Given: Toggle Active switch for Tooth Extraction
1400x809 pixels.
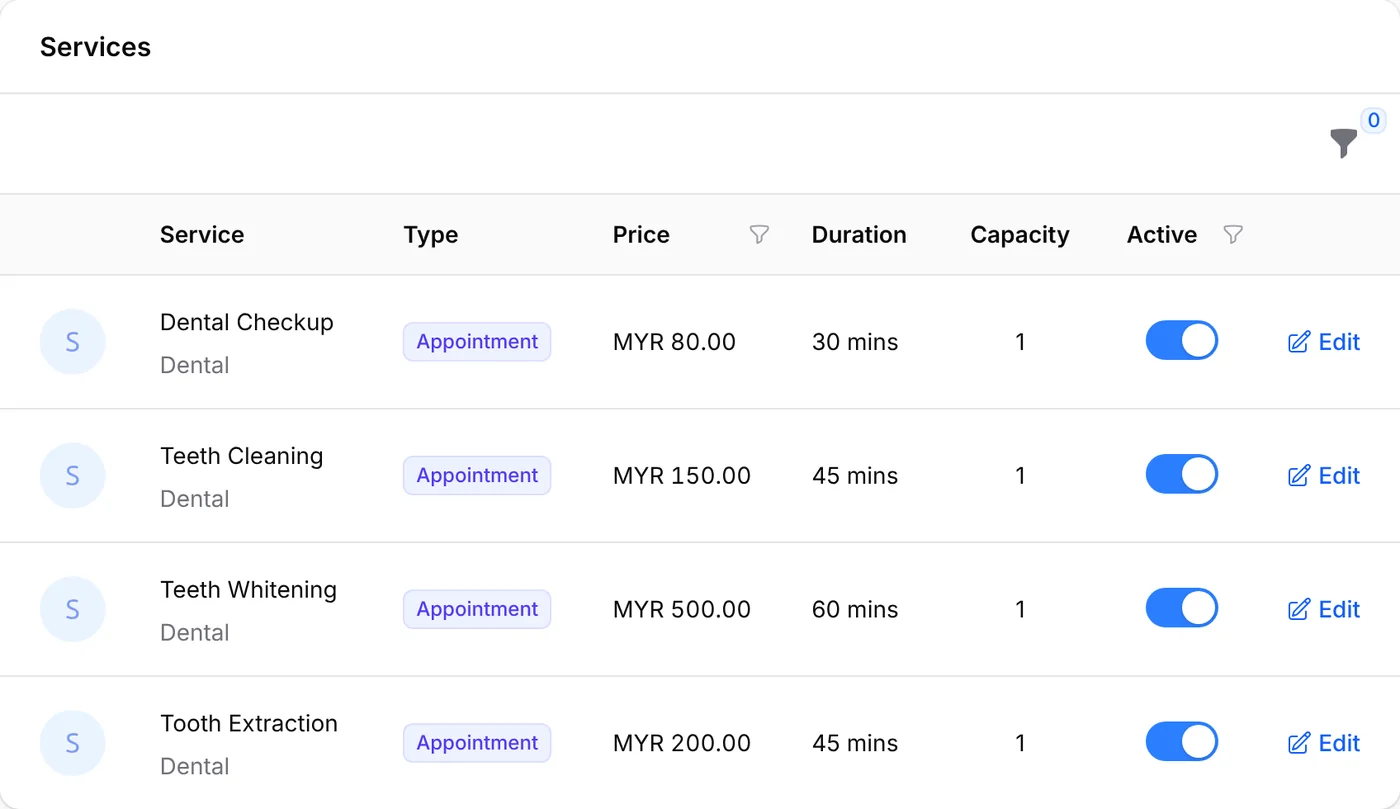Looking at the screenshot, I should pos(1182,743).
